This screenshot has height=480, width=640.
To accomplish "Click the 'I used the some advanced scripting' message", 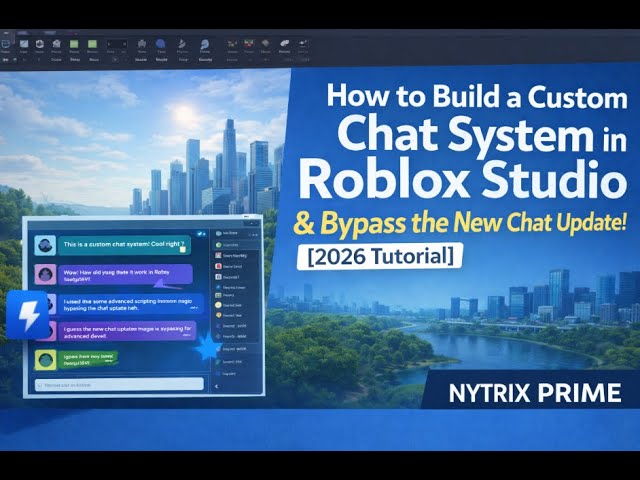I will (131, 304).
